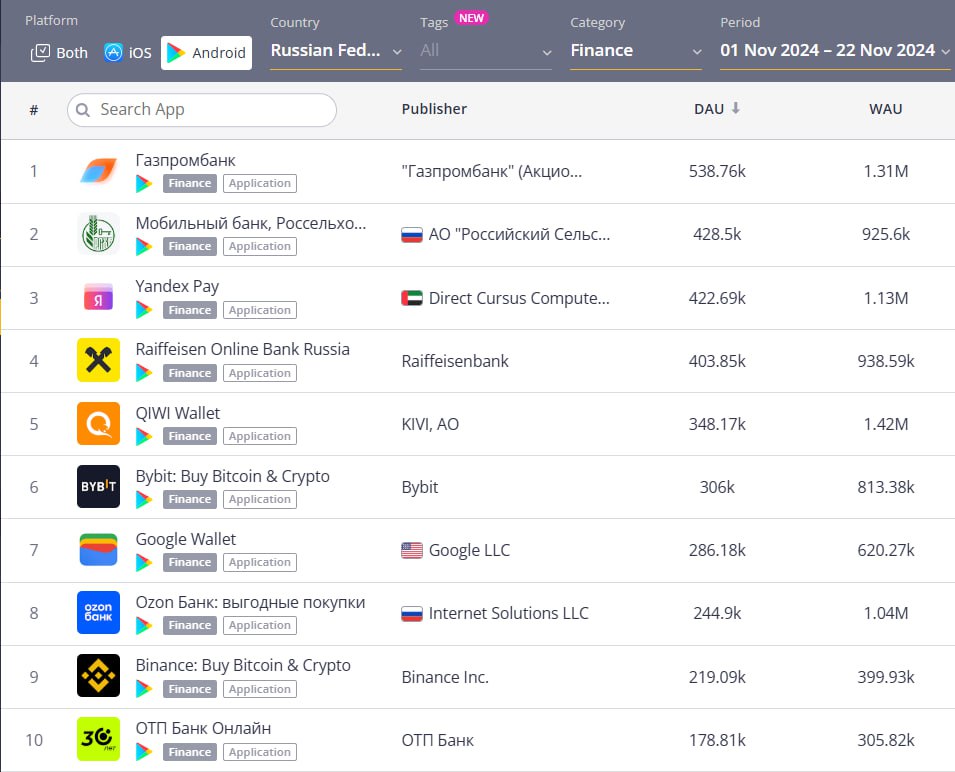
Task: Click Russian flag next to Internet Solutions LLC
Action: click(412, 613)
